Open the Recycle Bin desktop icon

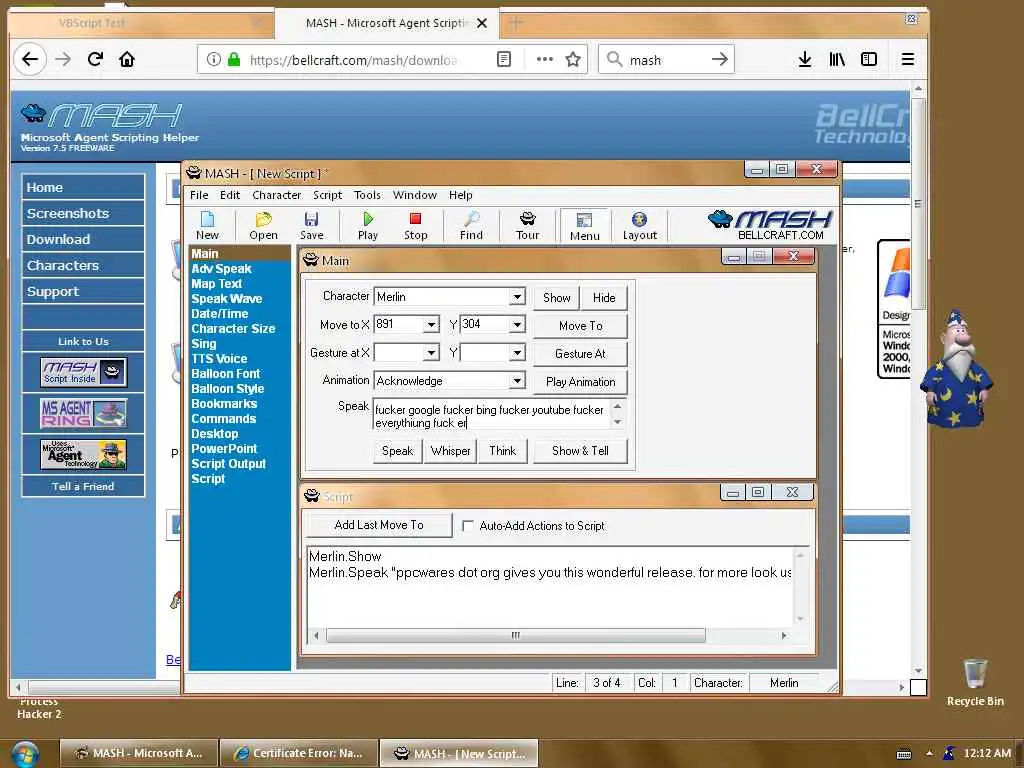[x=975, y=682]
